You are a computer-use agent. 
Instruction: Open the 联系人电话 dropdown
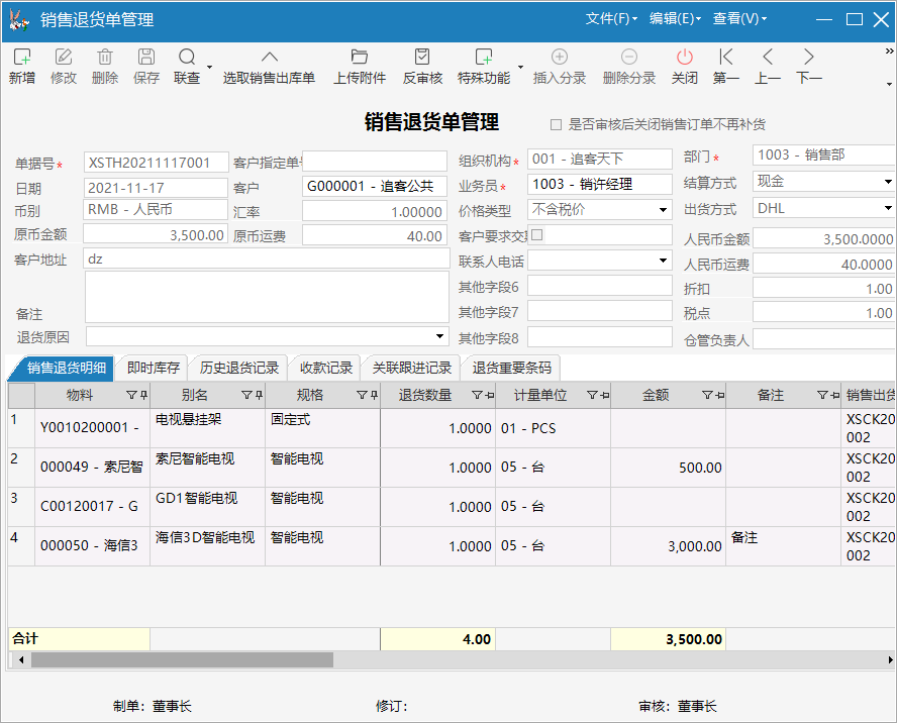coord(662,261)
